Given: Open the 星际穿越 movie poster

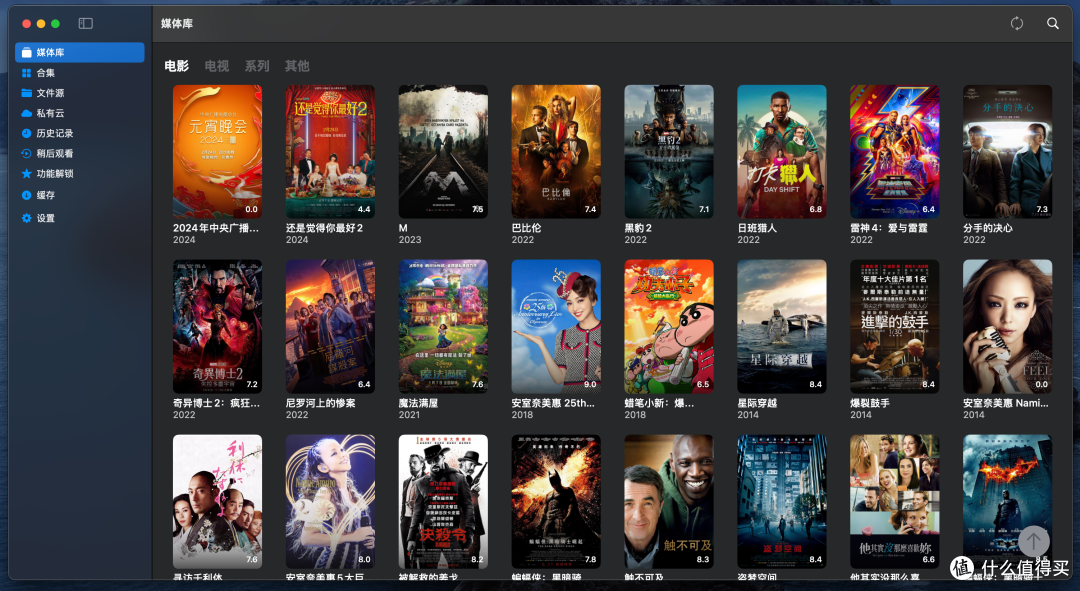Looking at the screenshot, I should coord(781,326).
